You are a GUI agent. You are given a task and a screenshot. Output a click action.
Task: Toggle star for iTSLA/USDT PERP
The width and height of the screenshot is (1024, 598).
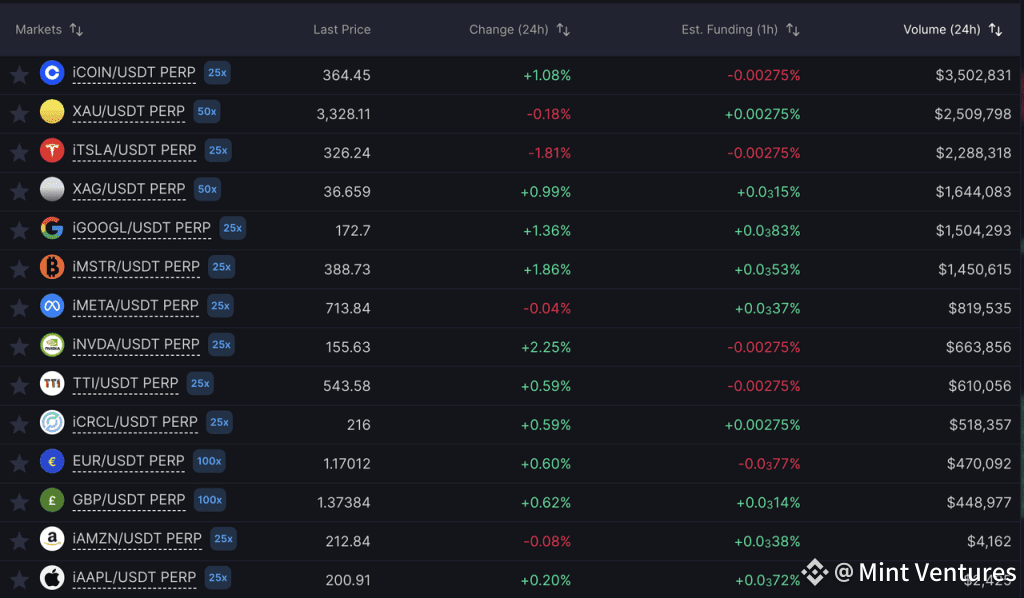(19, 153)
